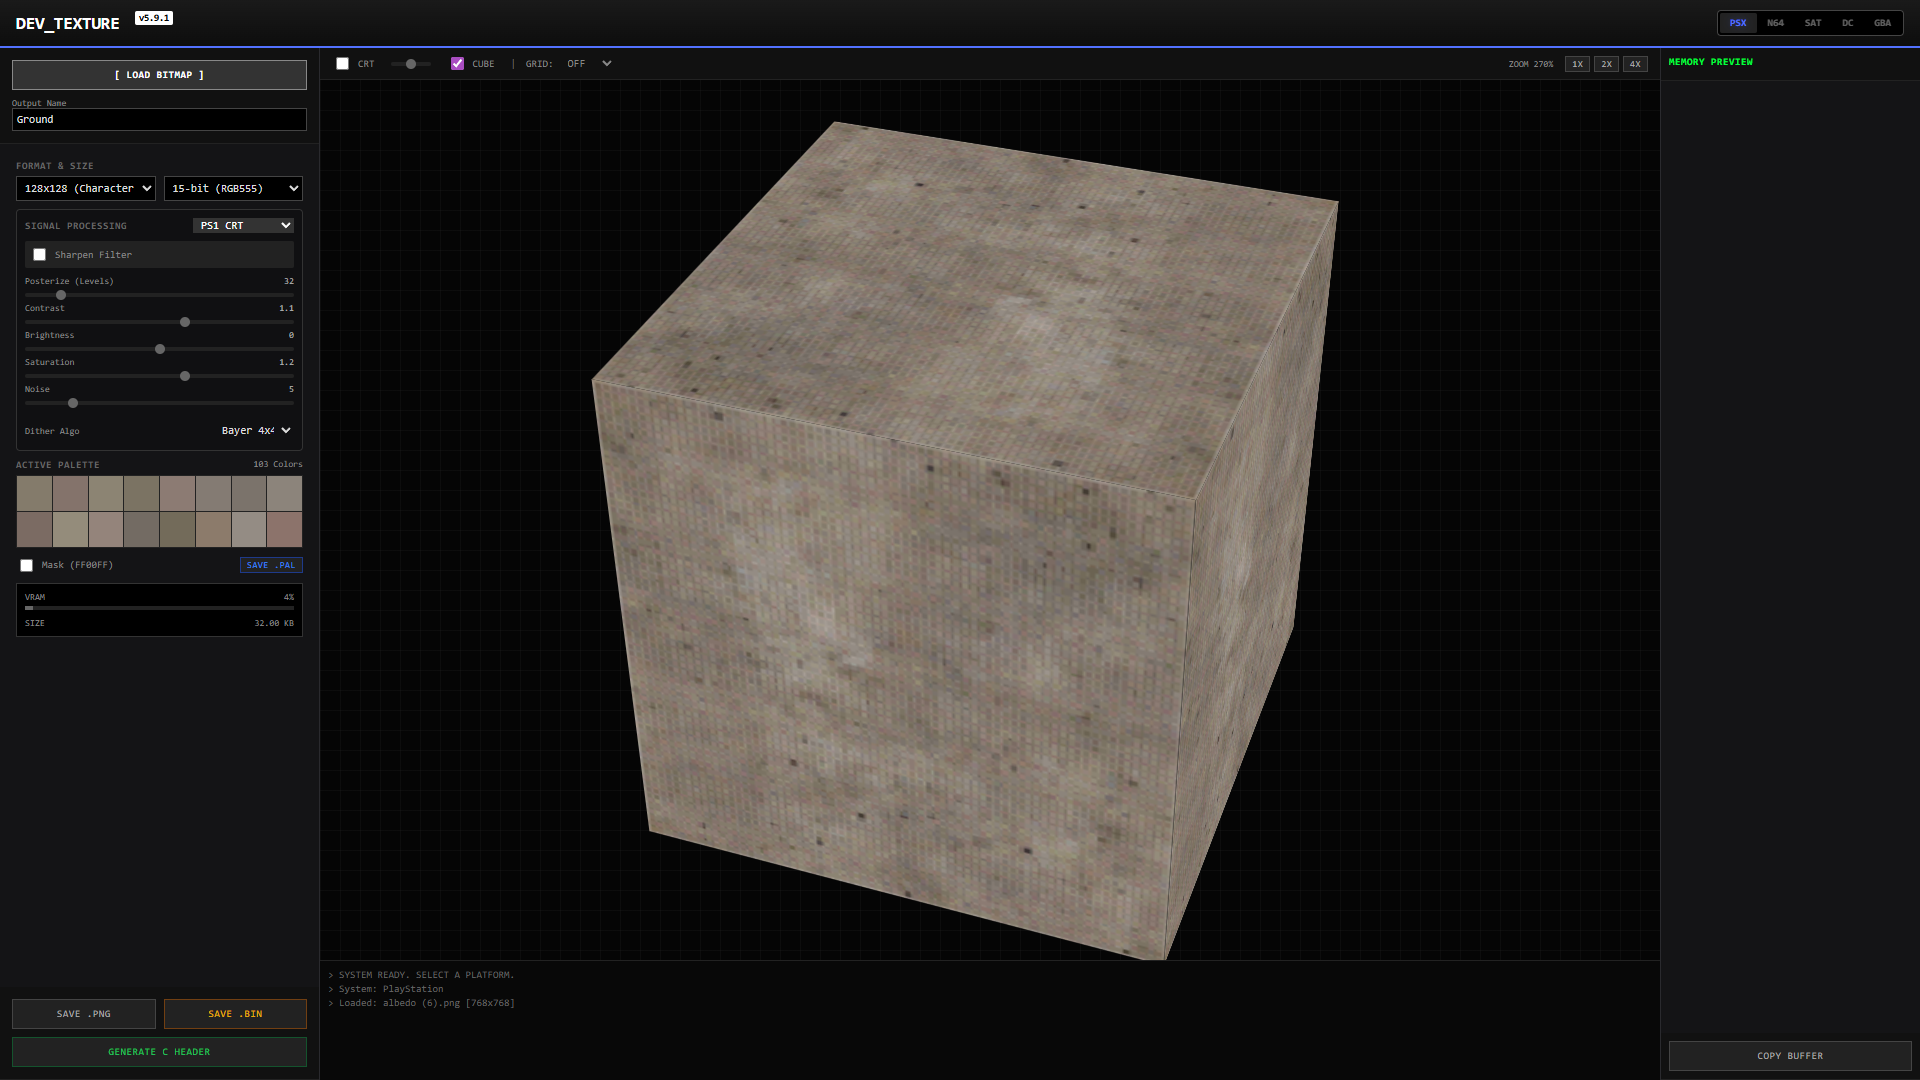Expand the Bayer 4x4 dither dropdown

click(255, 431)
